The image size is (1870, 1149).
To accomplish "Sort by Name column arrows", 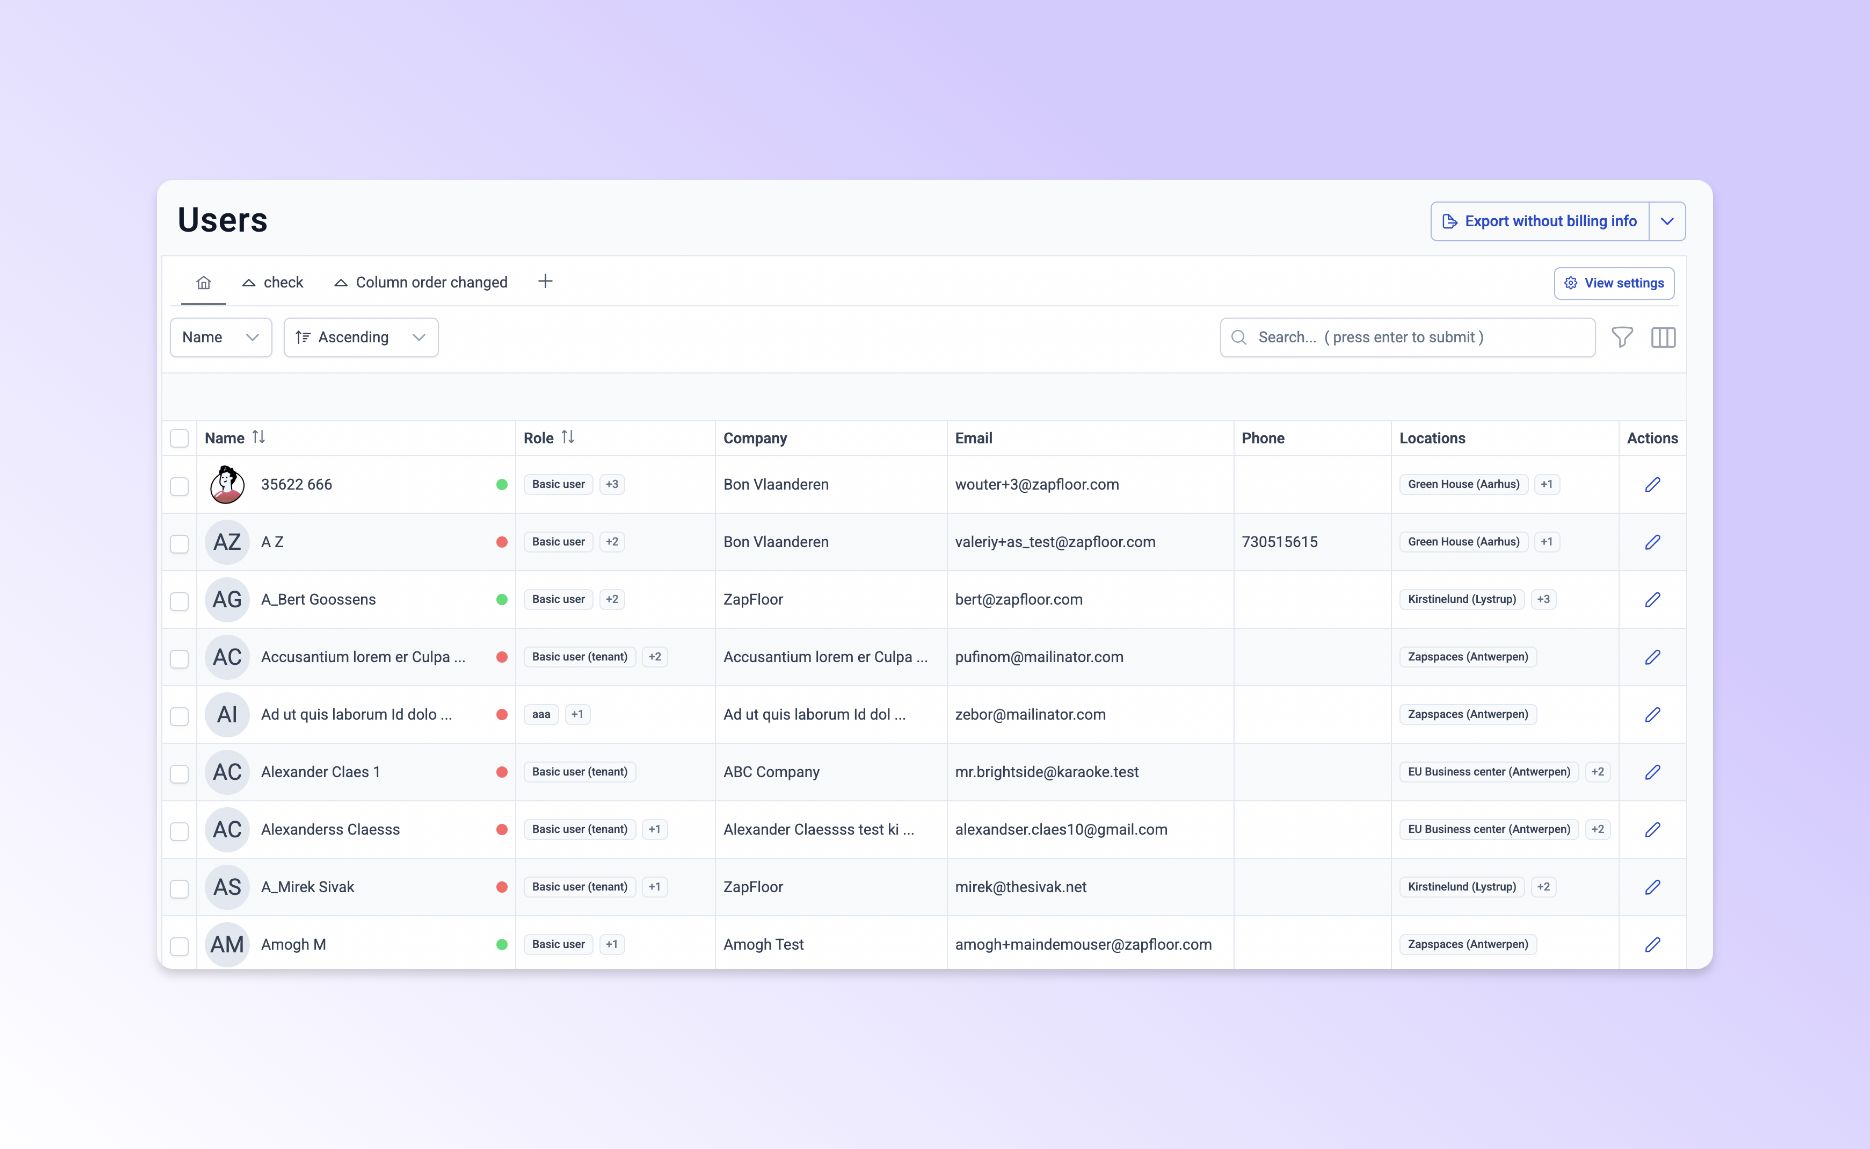I will [x=259, y=437].
